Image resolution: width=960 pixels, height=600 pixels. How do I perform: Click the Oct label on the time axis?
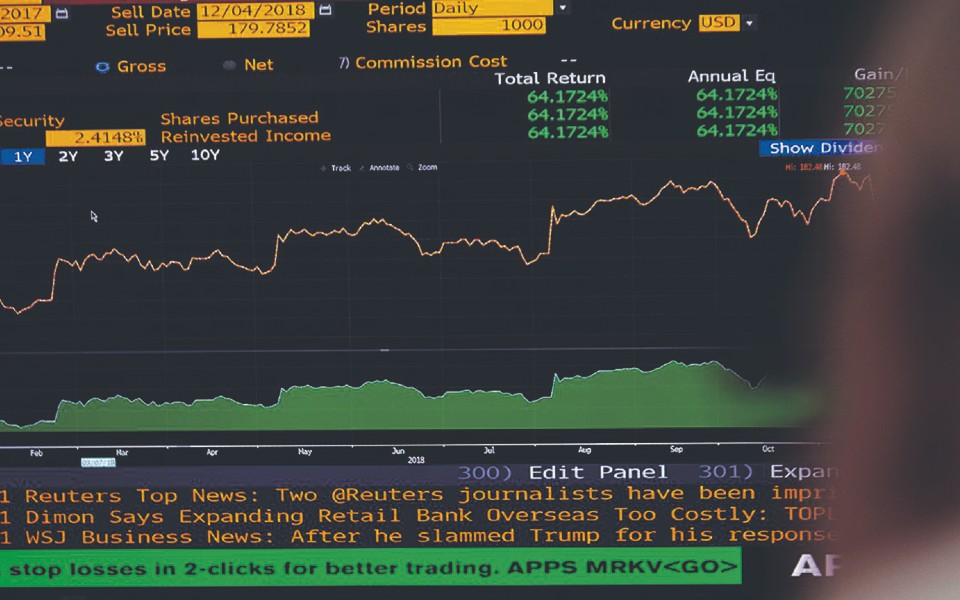768,449
